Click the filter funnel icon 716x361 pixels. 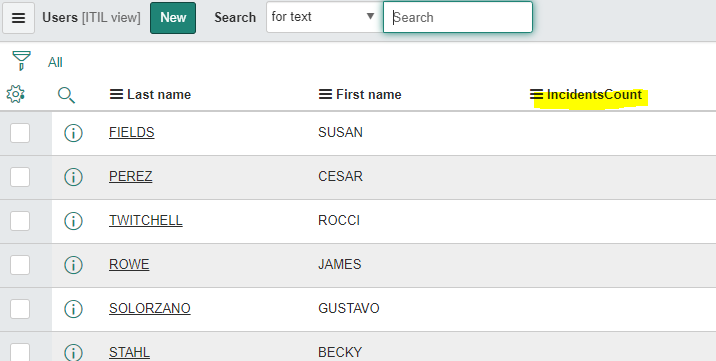coord(21,61)
